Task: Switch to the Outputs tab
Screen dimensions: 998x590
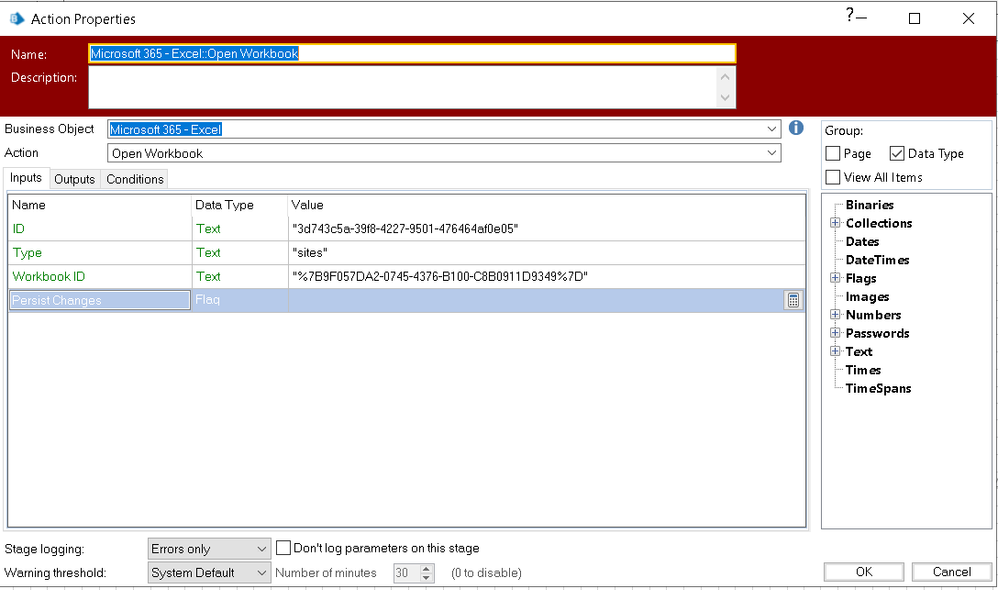Action: click(x=74, y=179)
